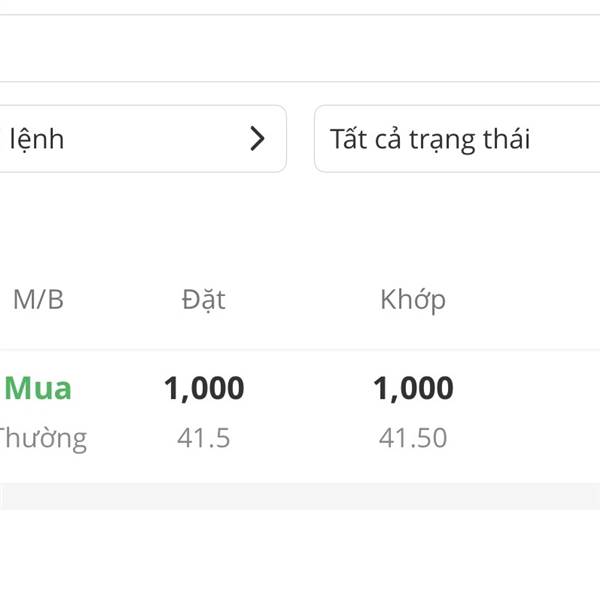The image size is (600, 600).
Task: Click the order row space between Đặt and Khớp values
Action: pos(308,412)
